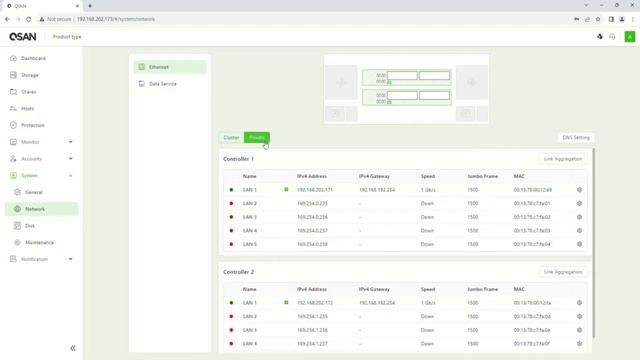Click the chassis port diagram thumbnail
The width and height of the screenshot is (640, 360).
[407, 89]
